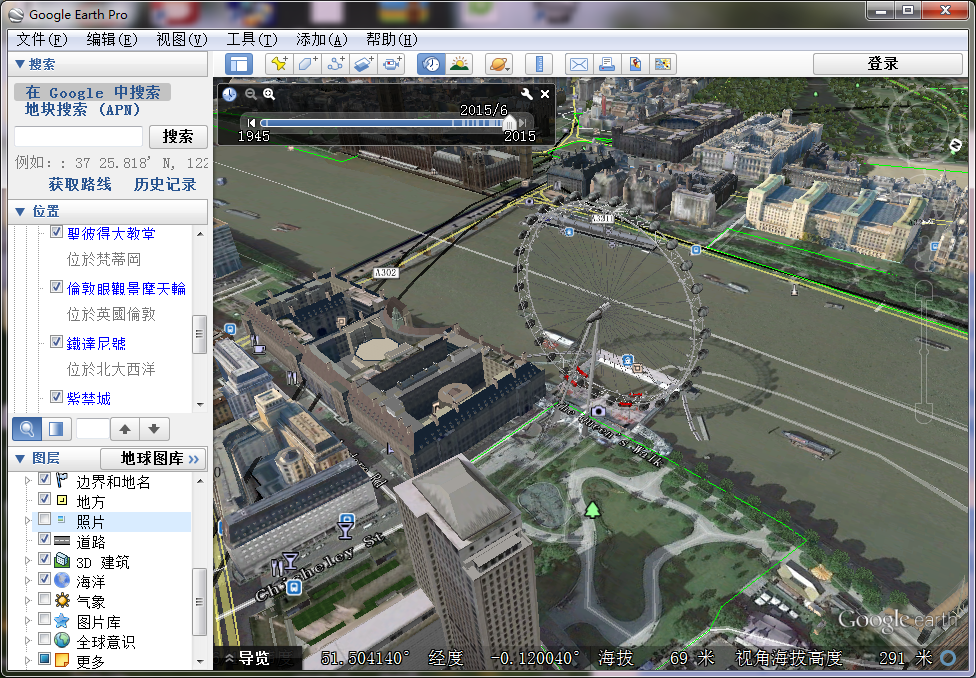Expand the 照片 layer tree node
Image resolution: width=976 pixels, height=678 pixels.
(x=27, y=520)
